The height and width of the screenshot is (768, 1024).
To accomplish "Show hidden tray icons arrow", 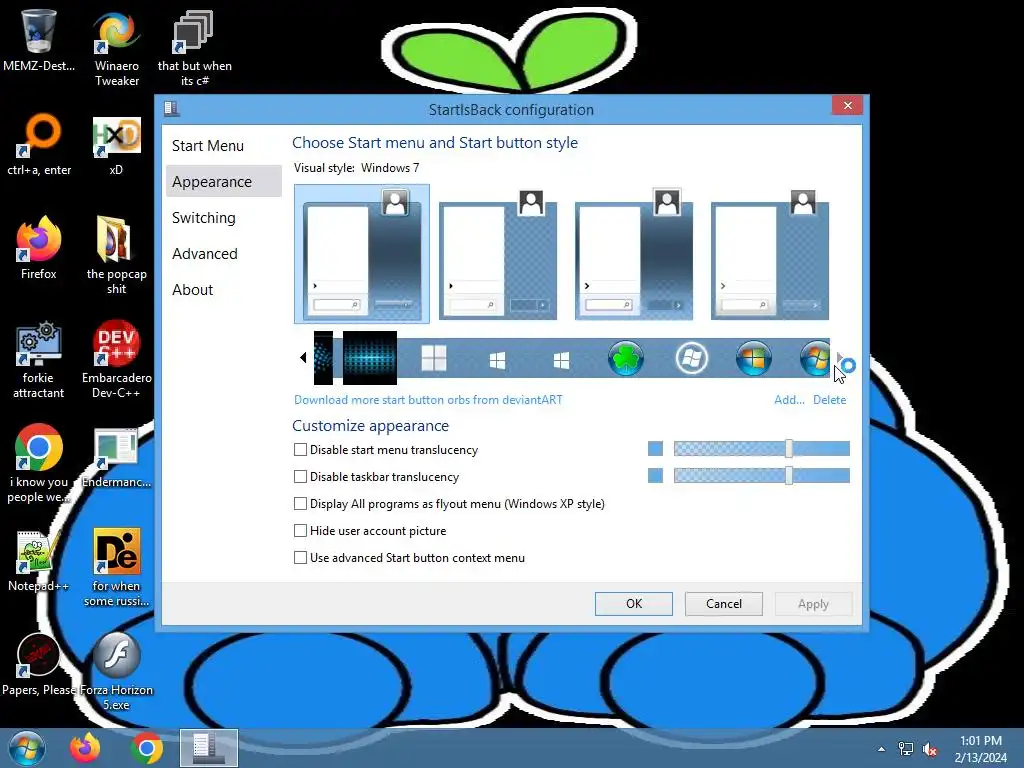I will [x=882, y=749].
